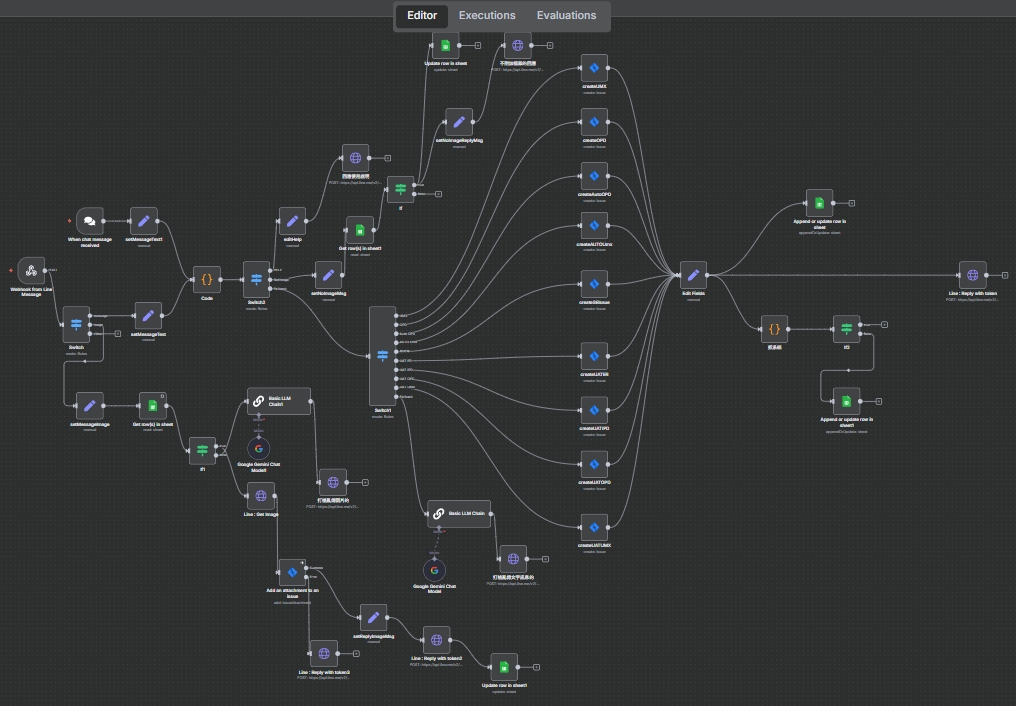
Task: Select the 'Get row(s) in sheet' node
Action: 153,405
